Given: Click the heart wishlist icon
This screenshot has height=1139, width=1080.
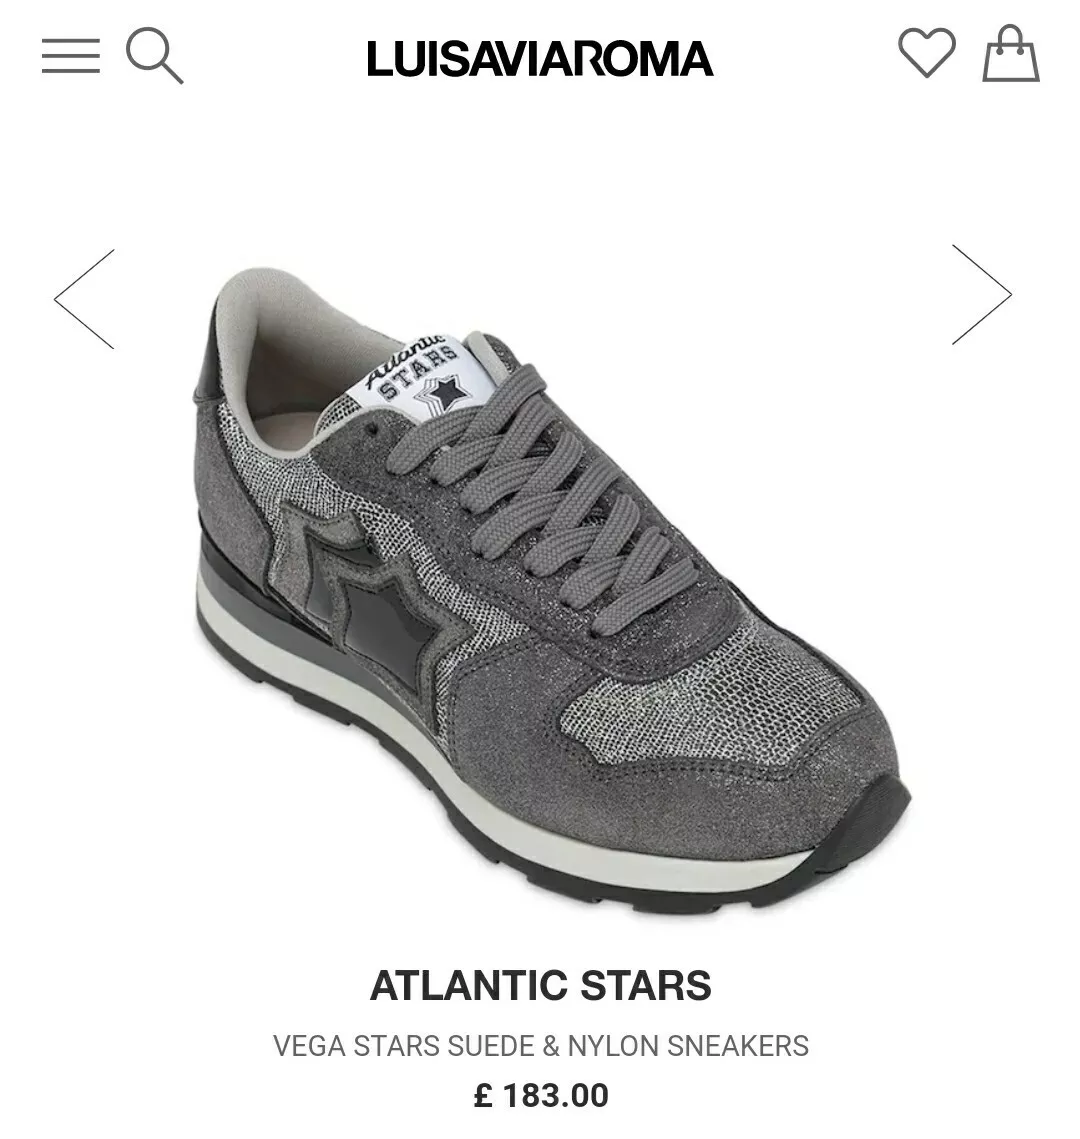Looking at the screenshot, I should coord(927,53).
